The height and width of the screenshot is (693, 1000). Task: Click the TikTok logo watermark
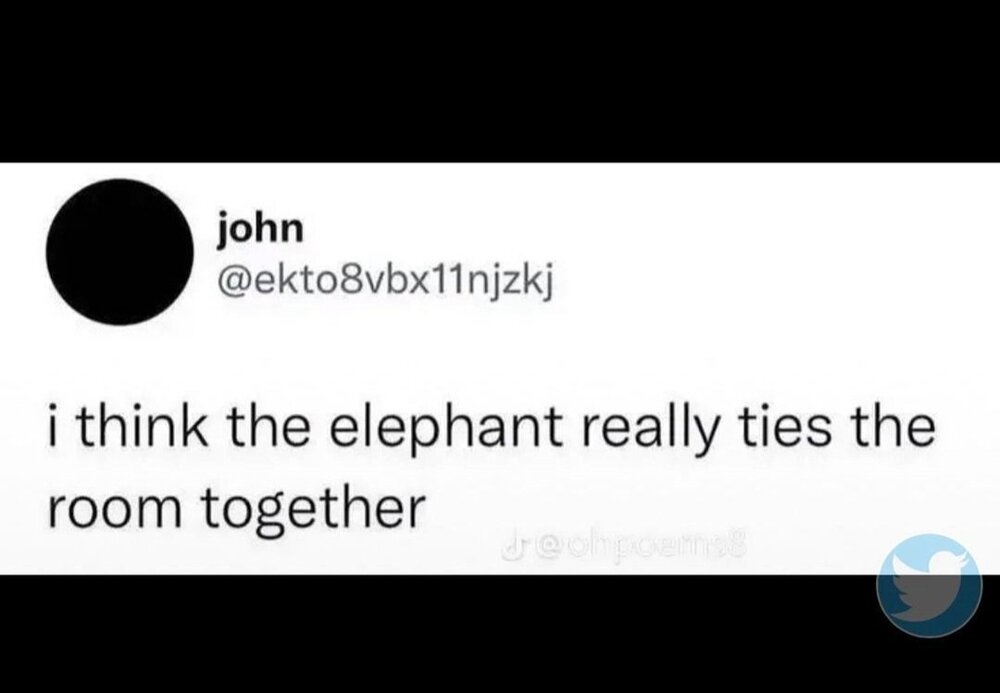coord(510,545)
